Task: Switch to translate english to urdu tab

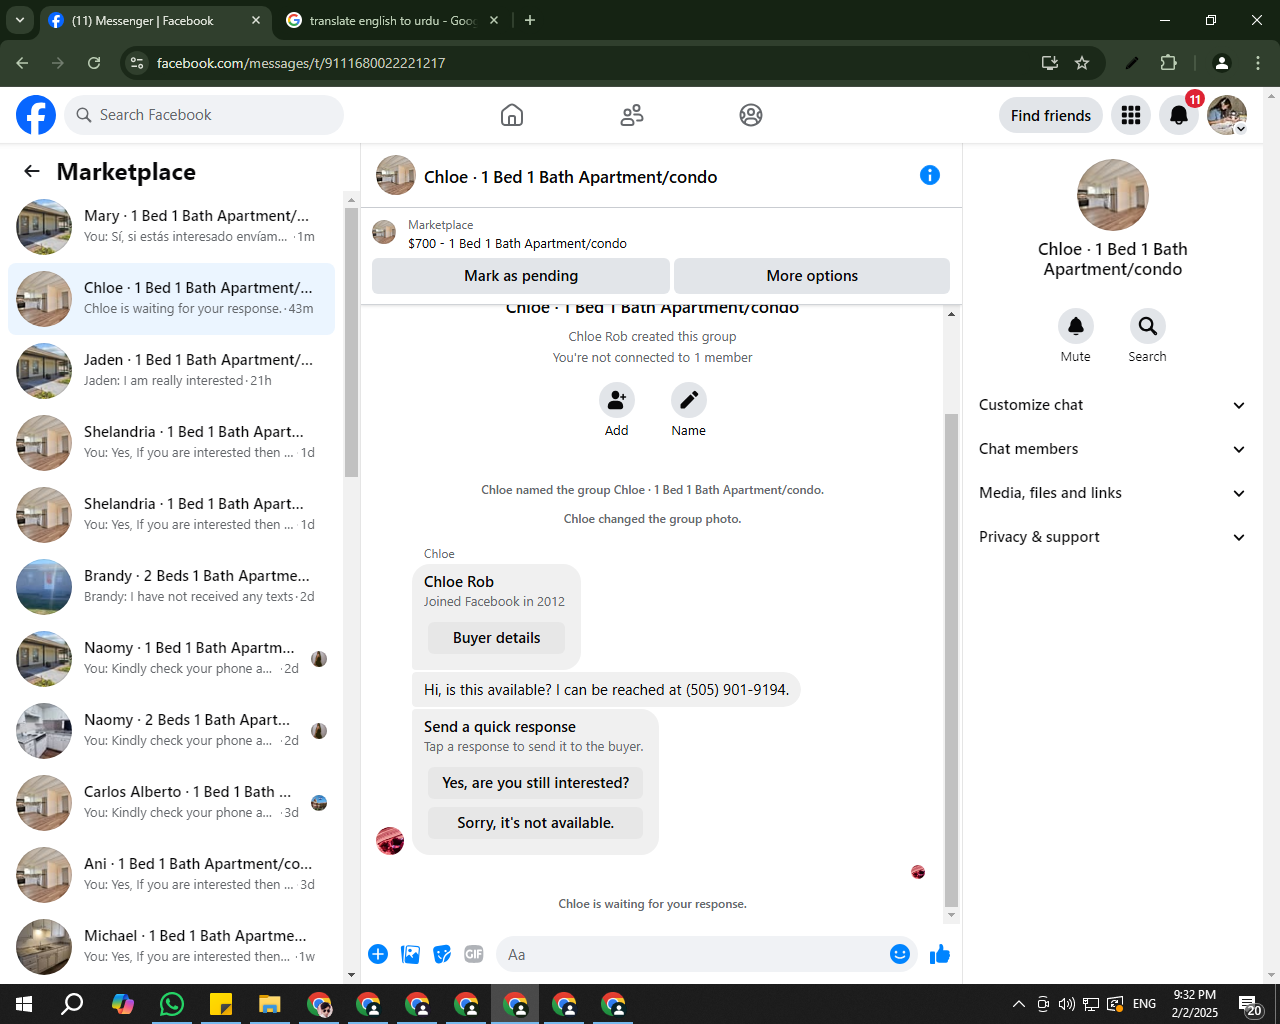Action: pos(390,21)
